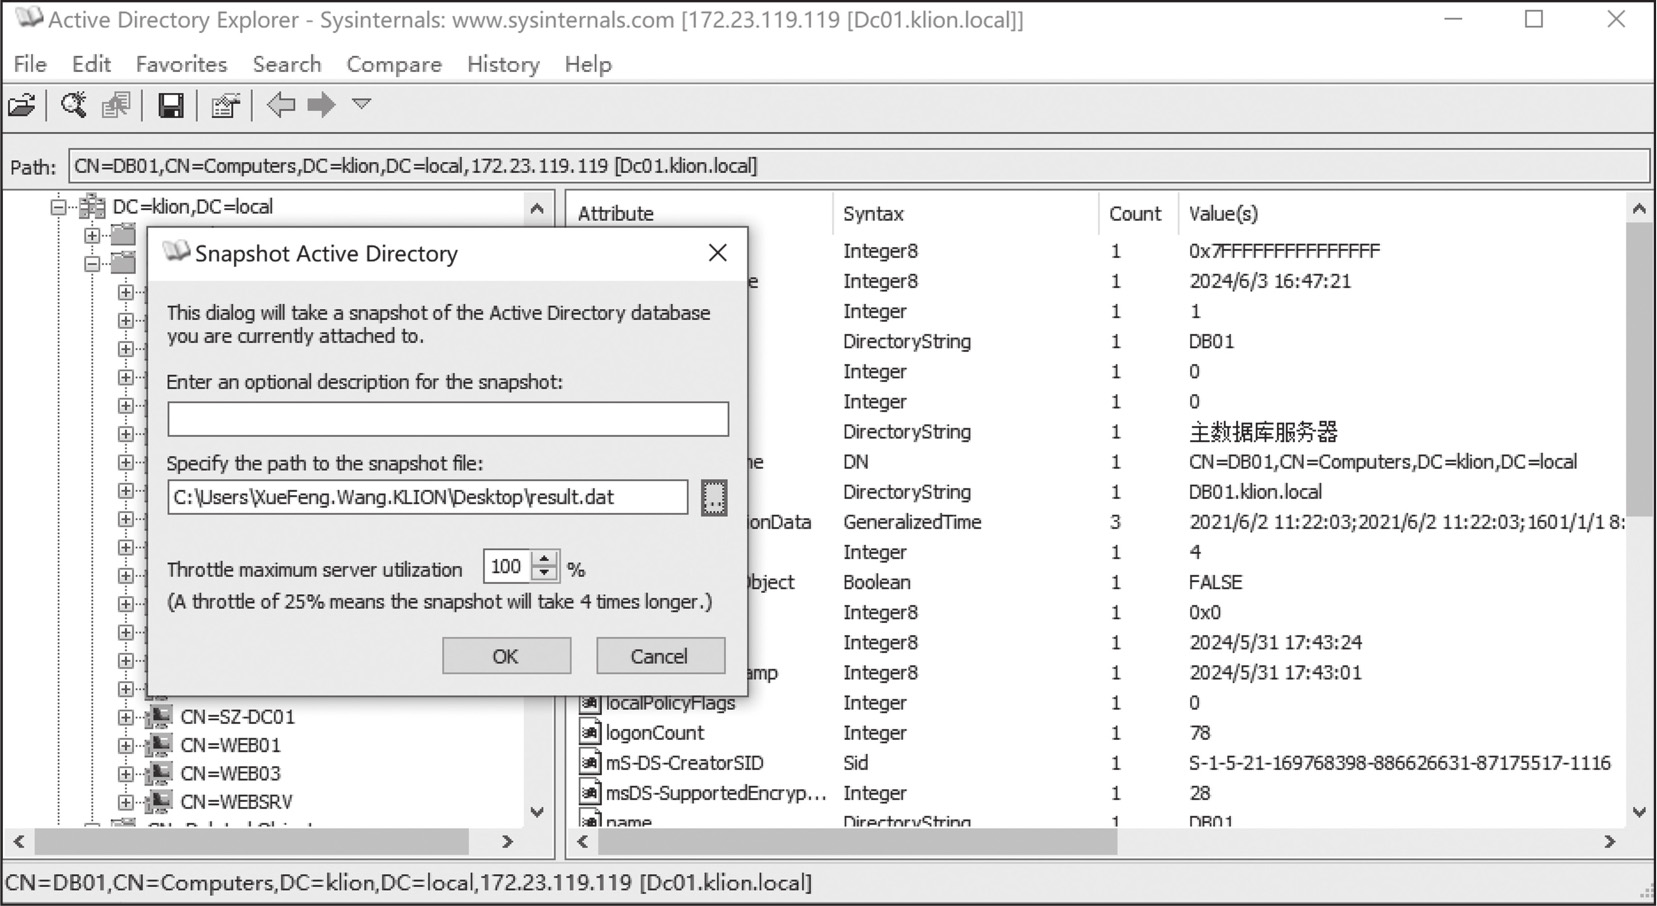This screenshot has width=1657, height=906.
Task: Click the Path address field
Action: click(x=858, y=166)
